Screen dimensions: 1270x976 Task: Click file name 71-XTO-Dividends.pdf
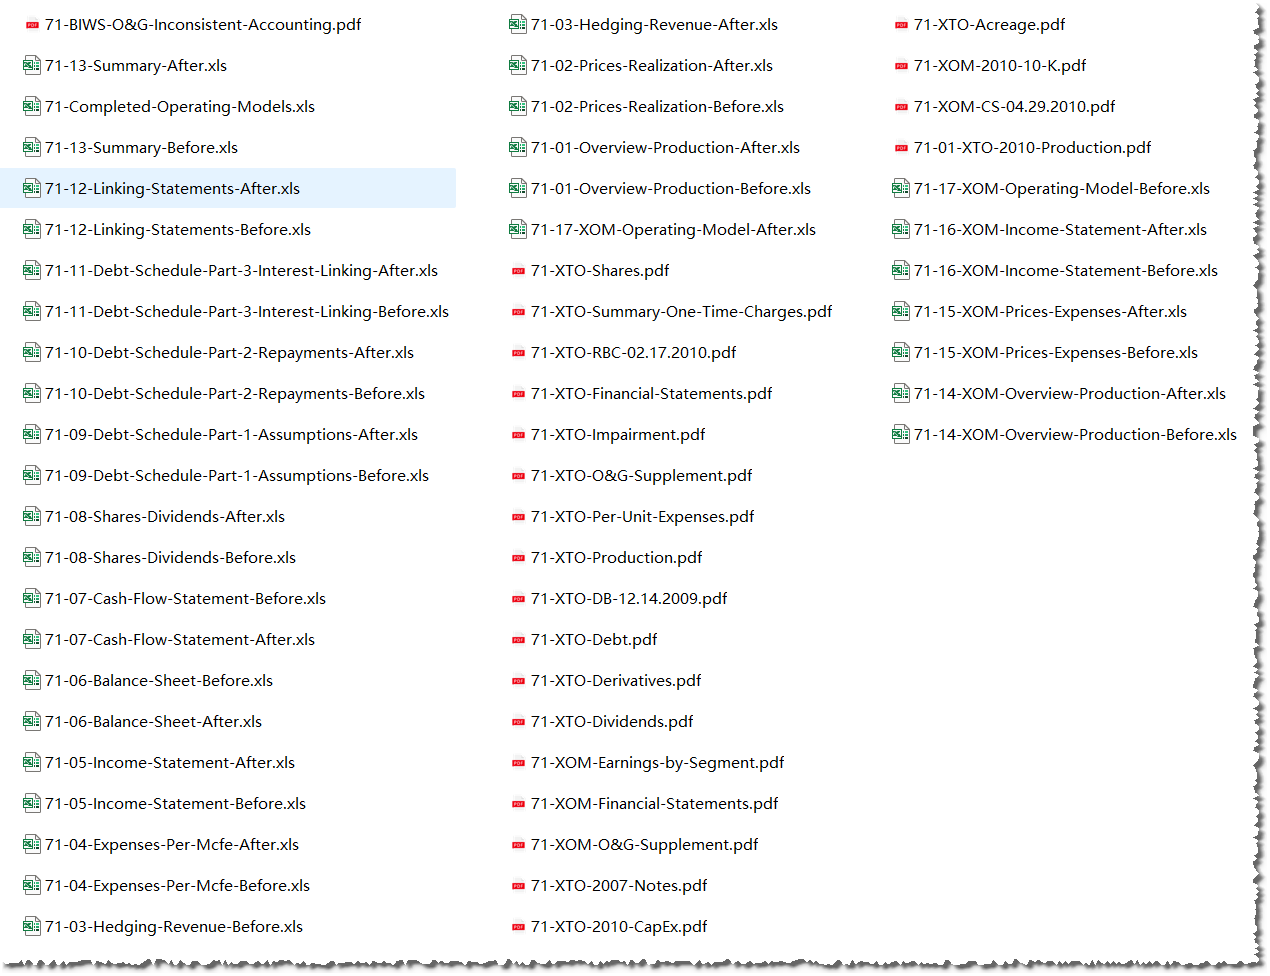612,722
